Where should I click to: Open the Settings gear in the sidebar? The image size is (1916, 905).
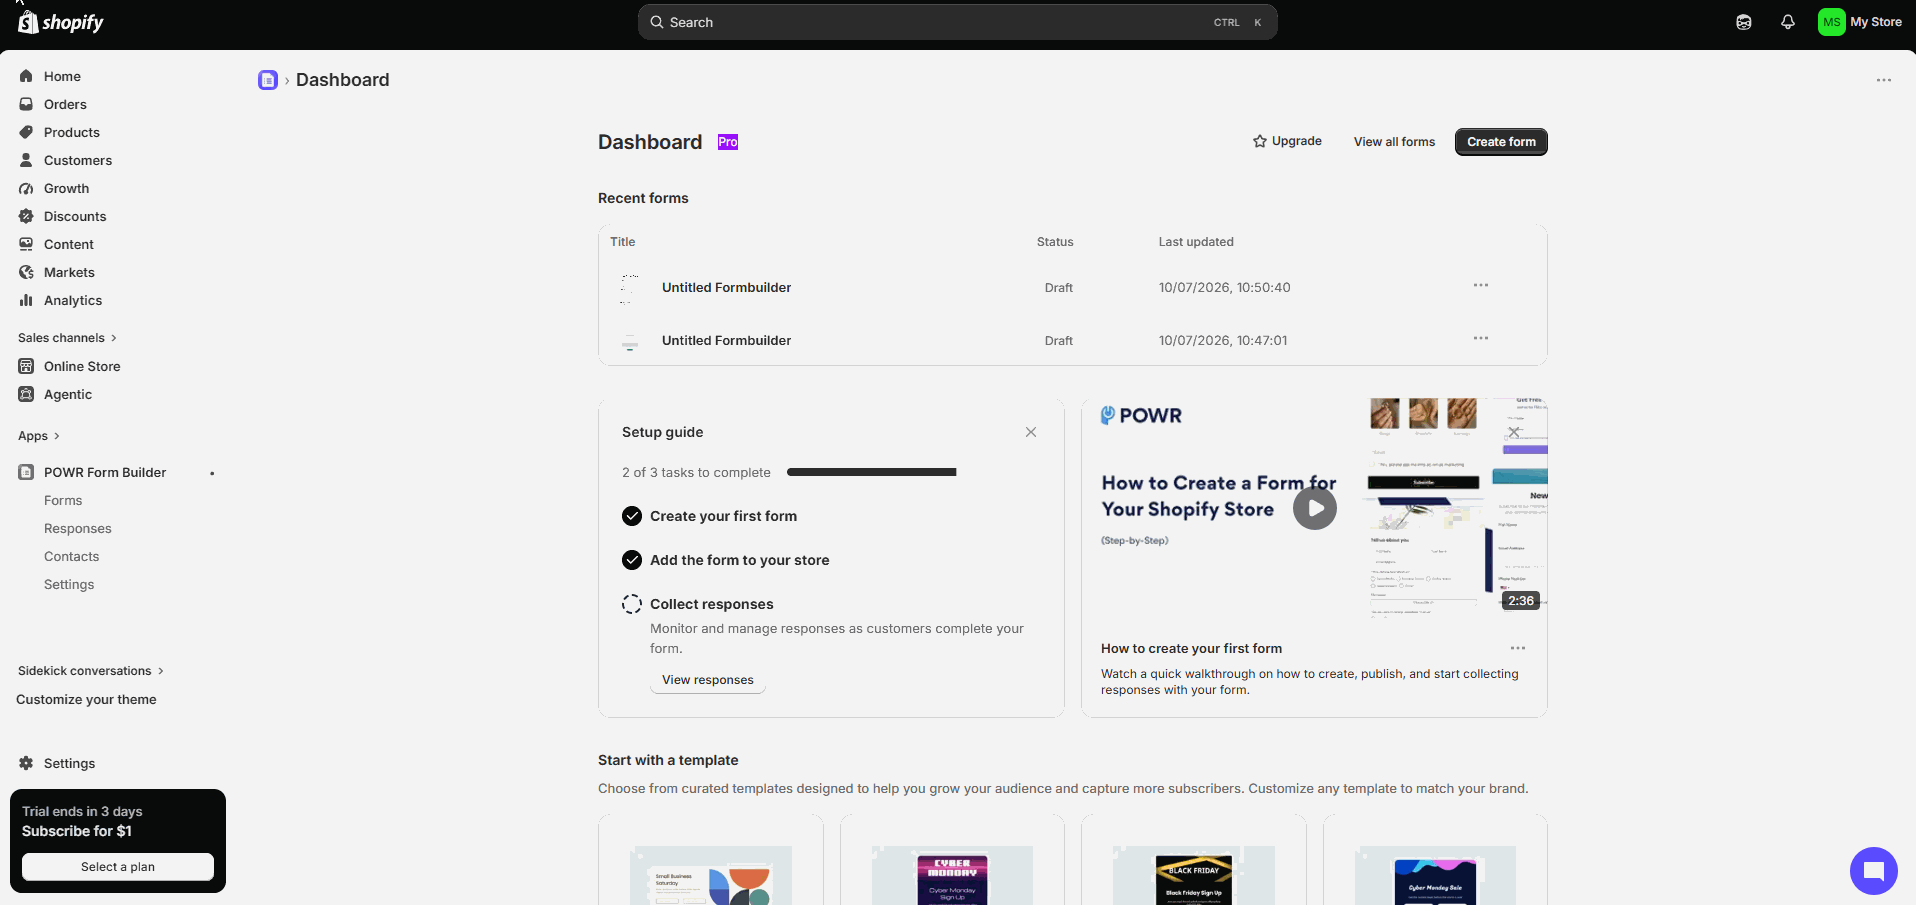tap(26, 763)
